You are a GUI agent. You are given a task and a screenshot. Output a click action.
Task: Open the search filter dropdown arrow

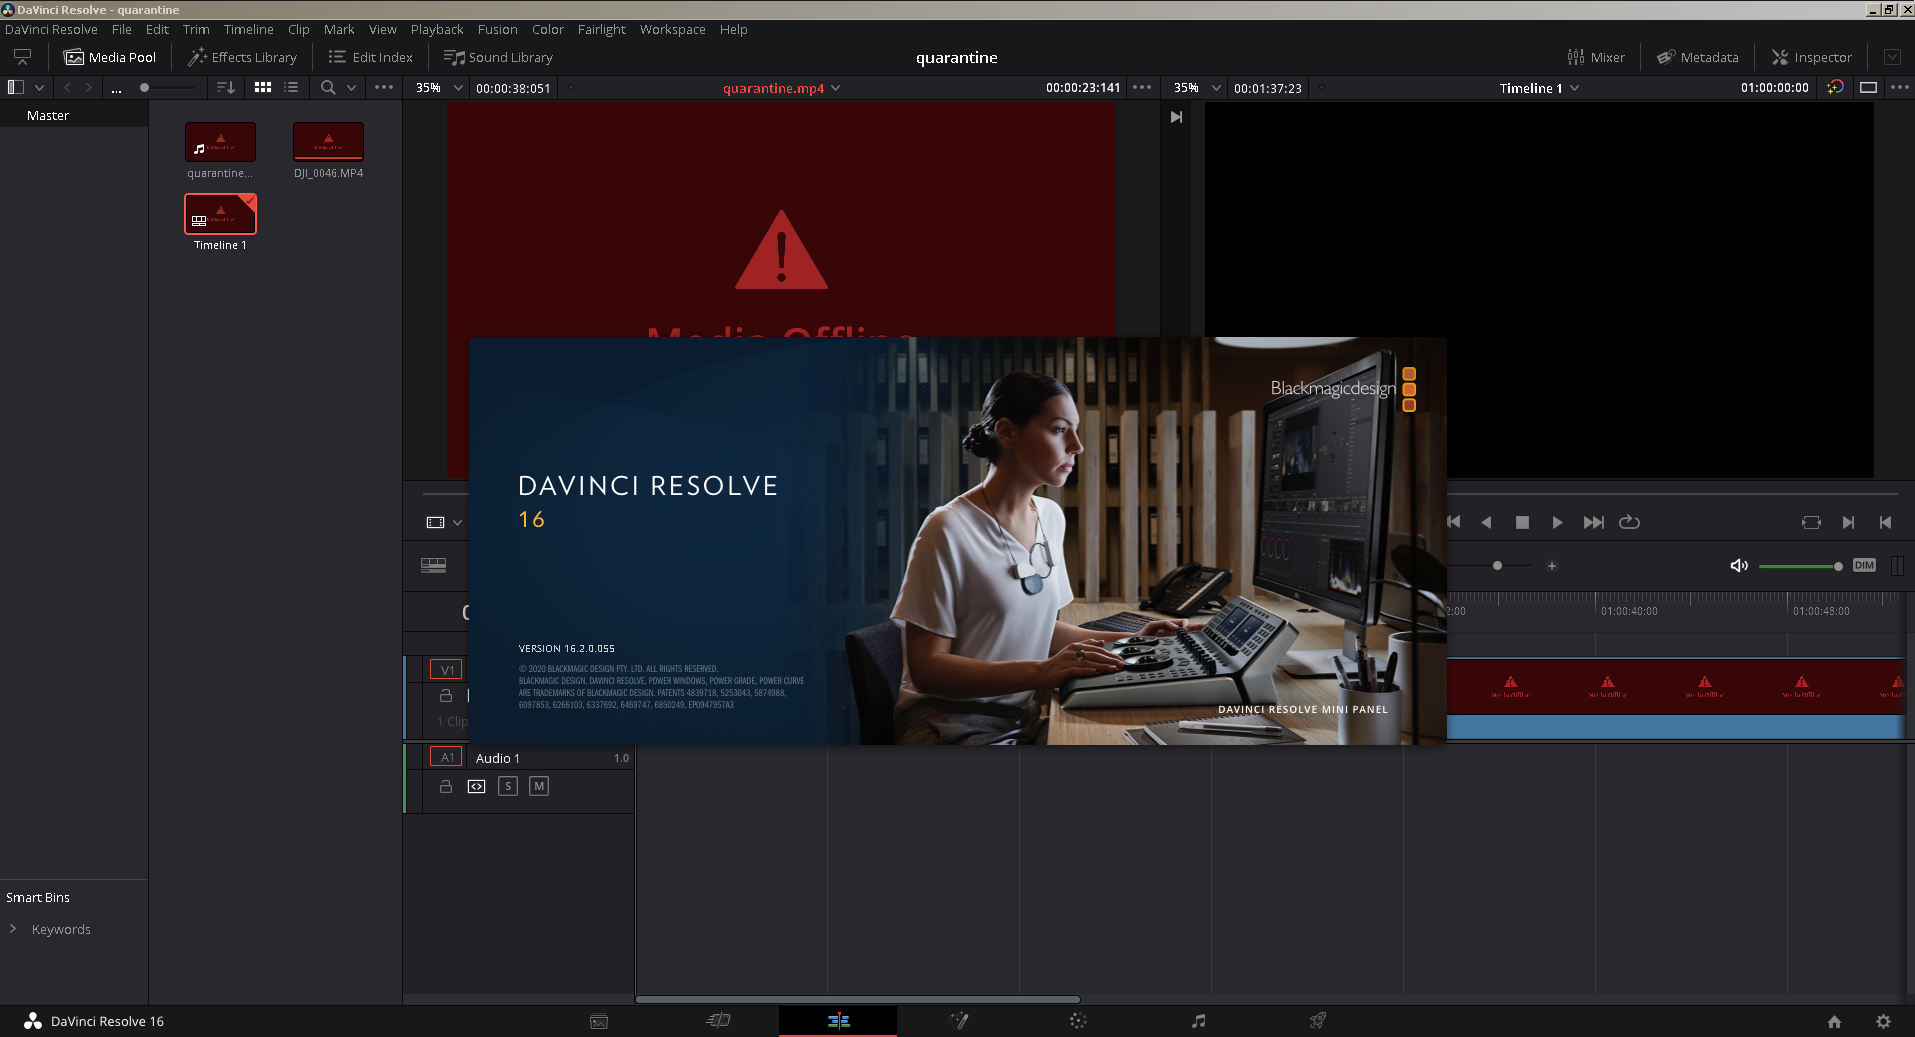351,88
